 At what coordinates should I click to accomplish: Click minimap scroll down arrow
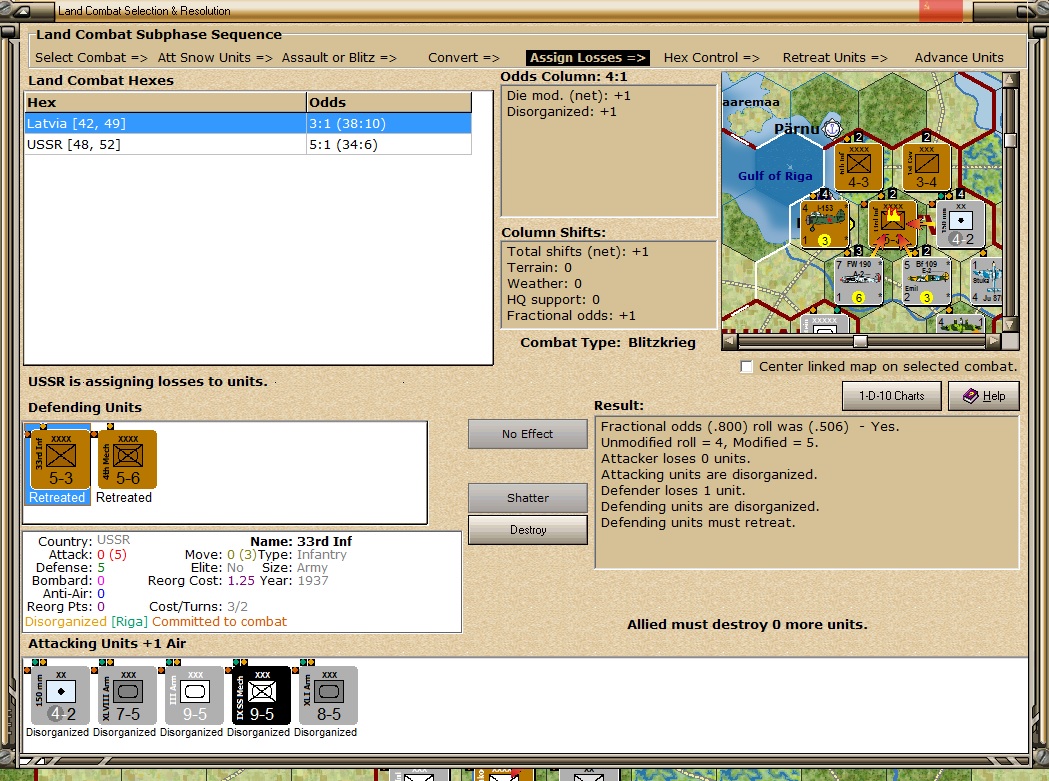tap(1010, 325)
